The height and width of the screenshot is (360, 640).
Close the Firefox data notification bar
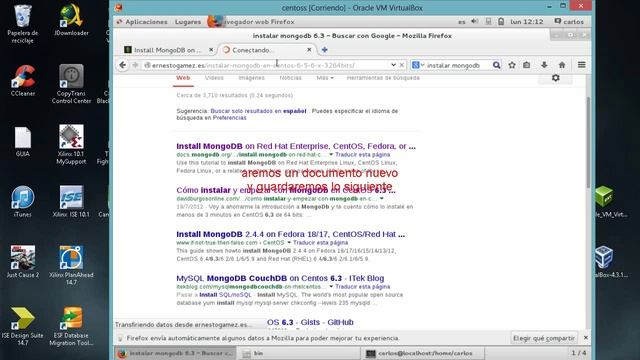click(x=586, y=338)
